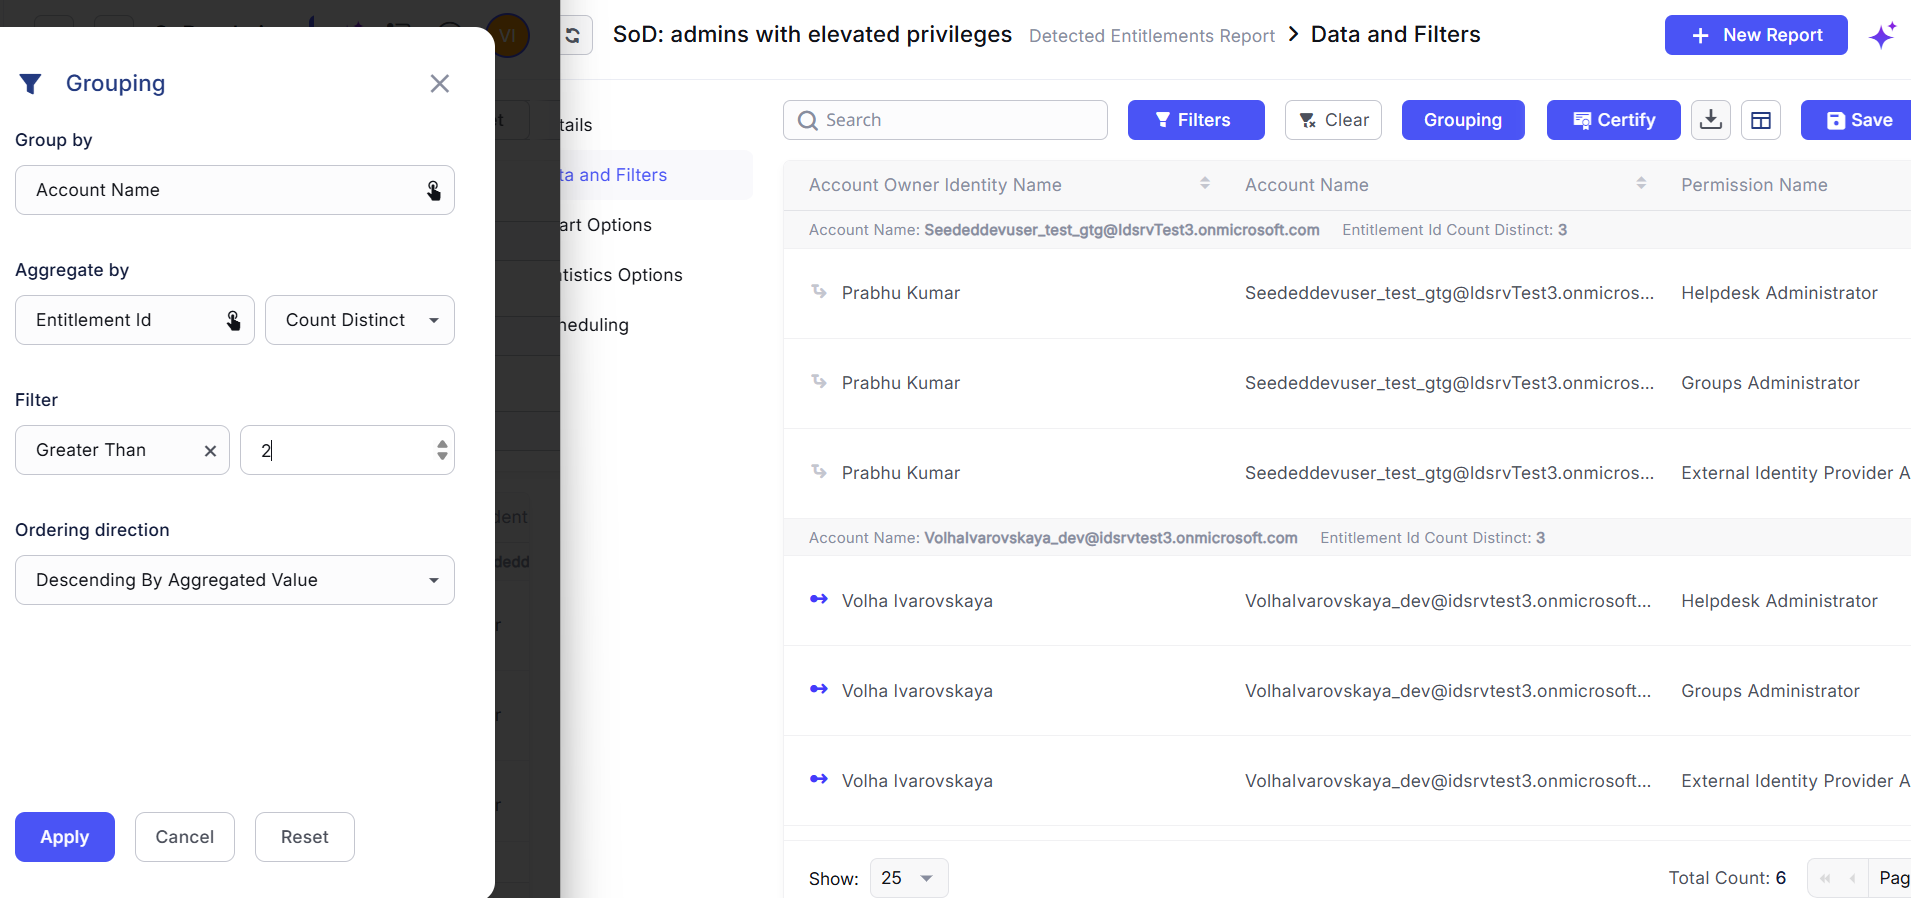Open the Show 25 page size dropdown
1911x898 pixels.
(x=909, y=878)
